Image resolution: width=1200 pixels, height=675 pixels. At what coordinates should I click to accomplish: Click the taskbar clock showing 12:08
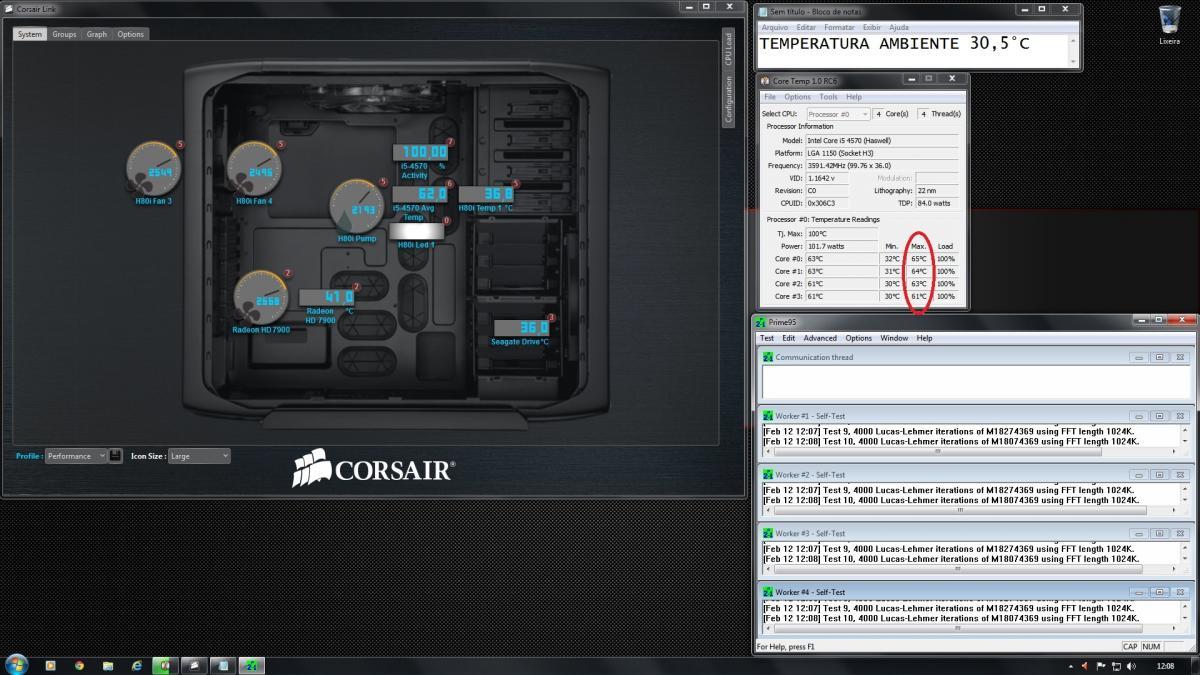tap(1165, 665)
